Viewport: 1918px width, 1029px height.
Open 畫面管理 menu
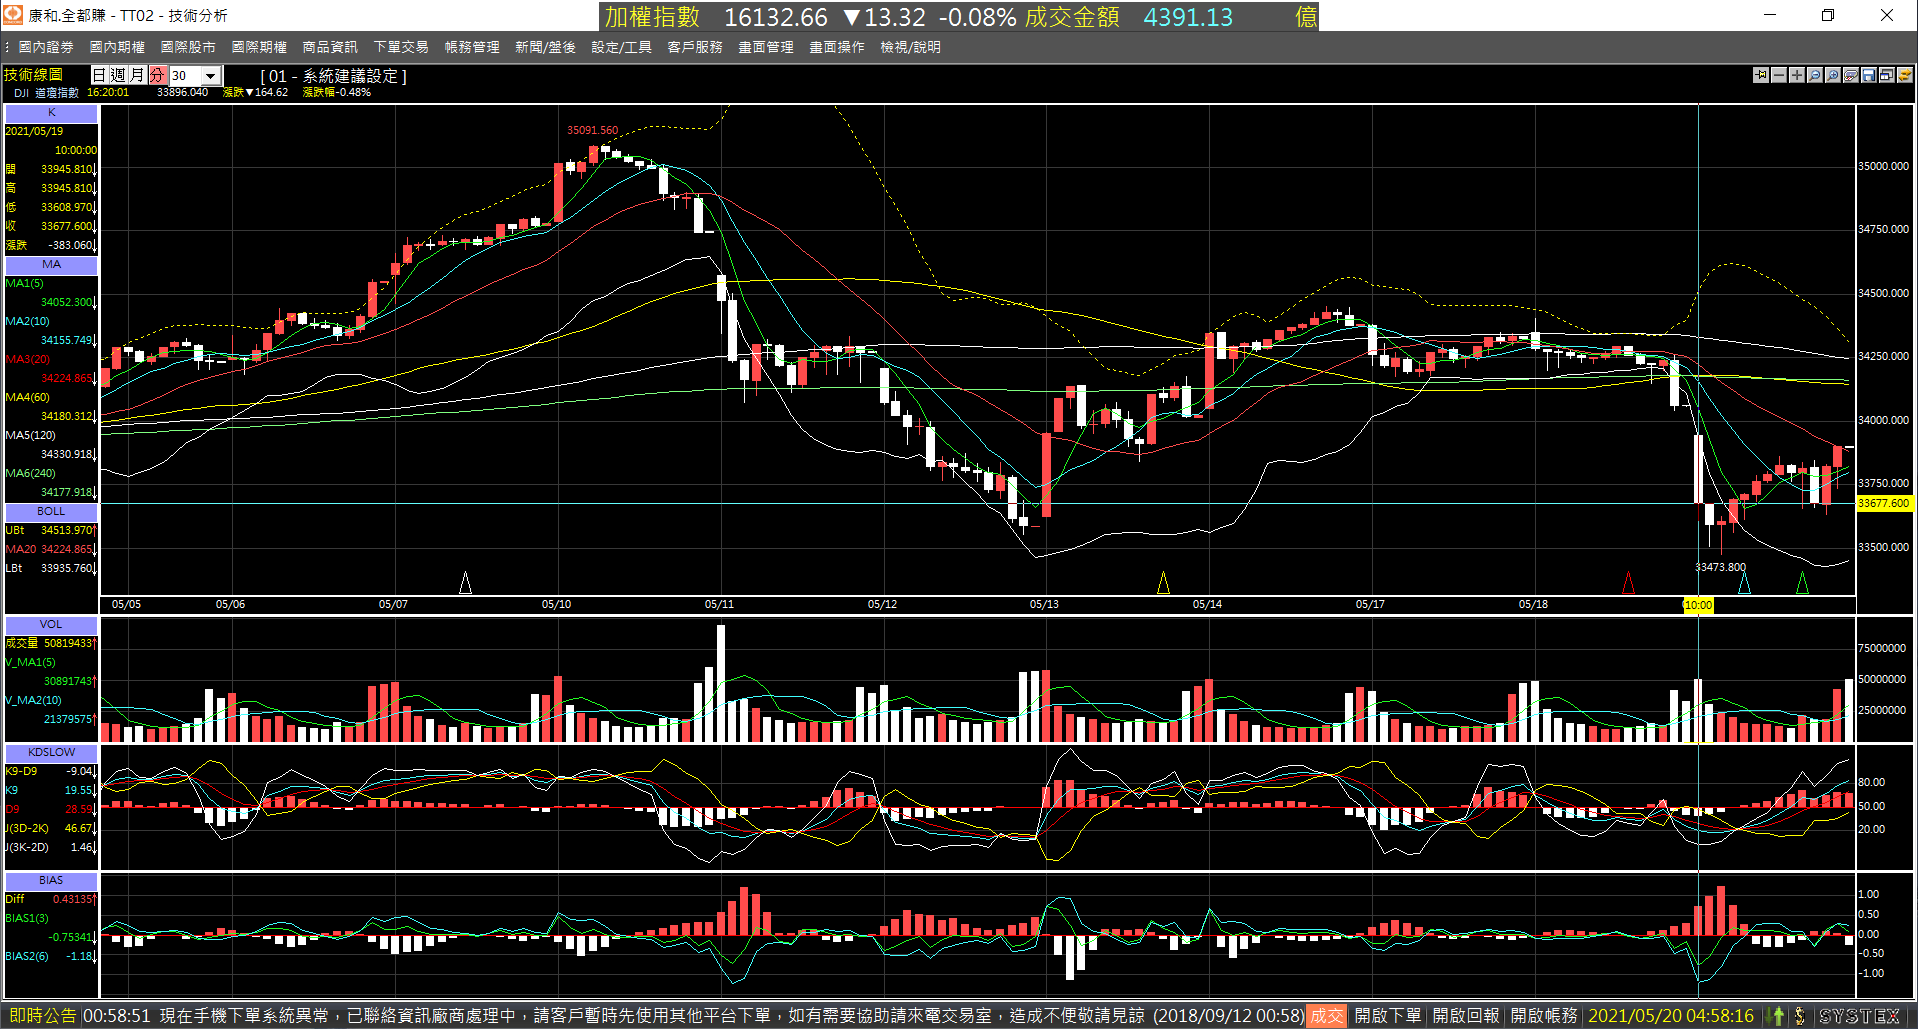(766, 47)
